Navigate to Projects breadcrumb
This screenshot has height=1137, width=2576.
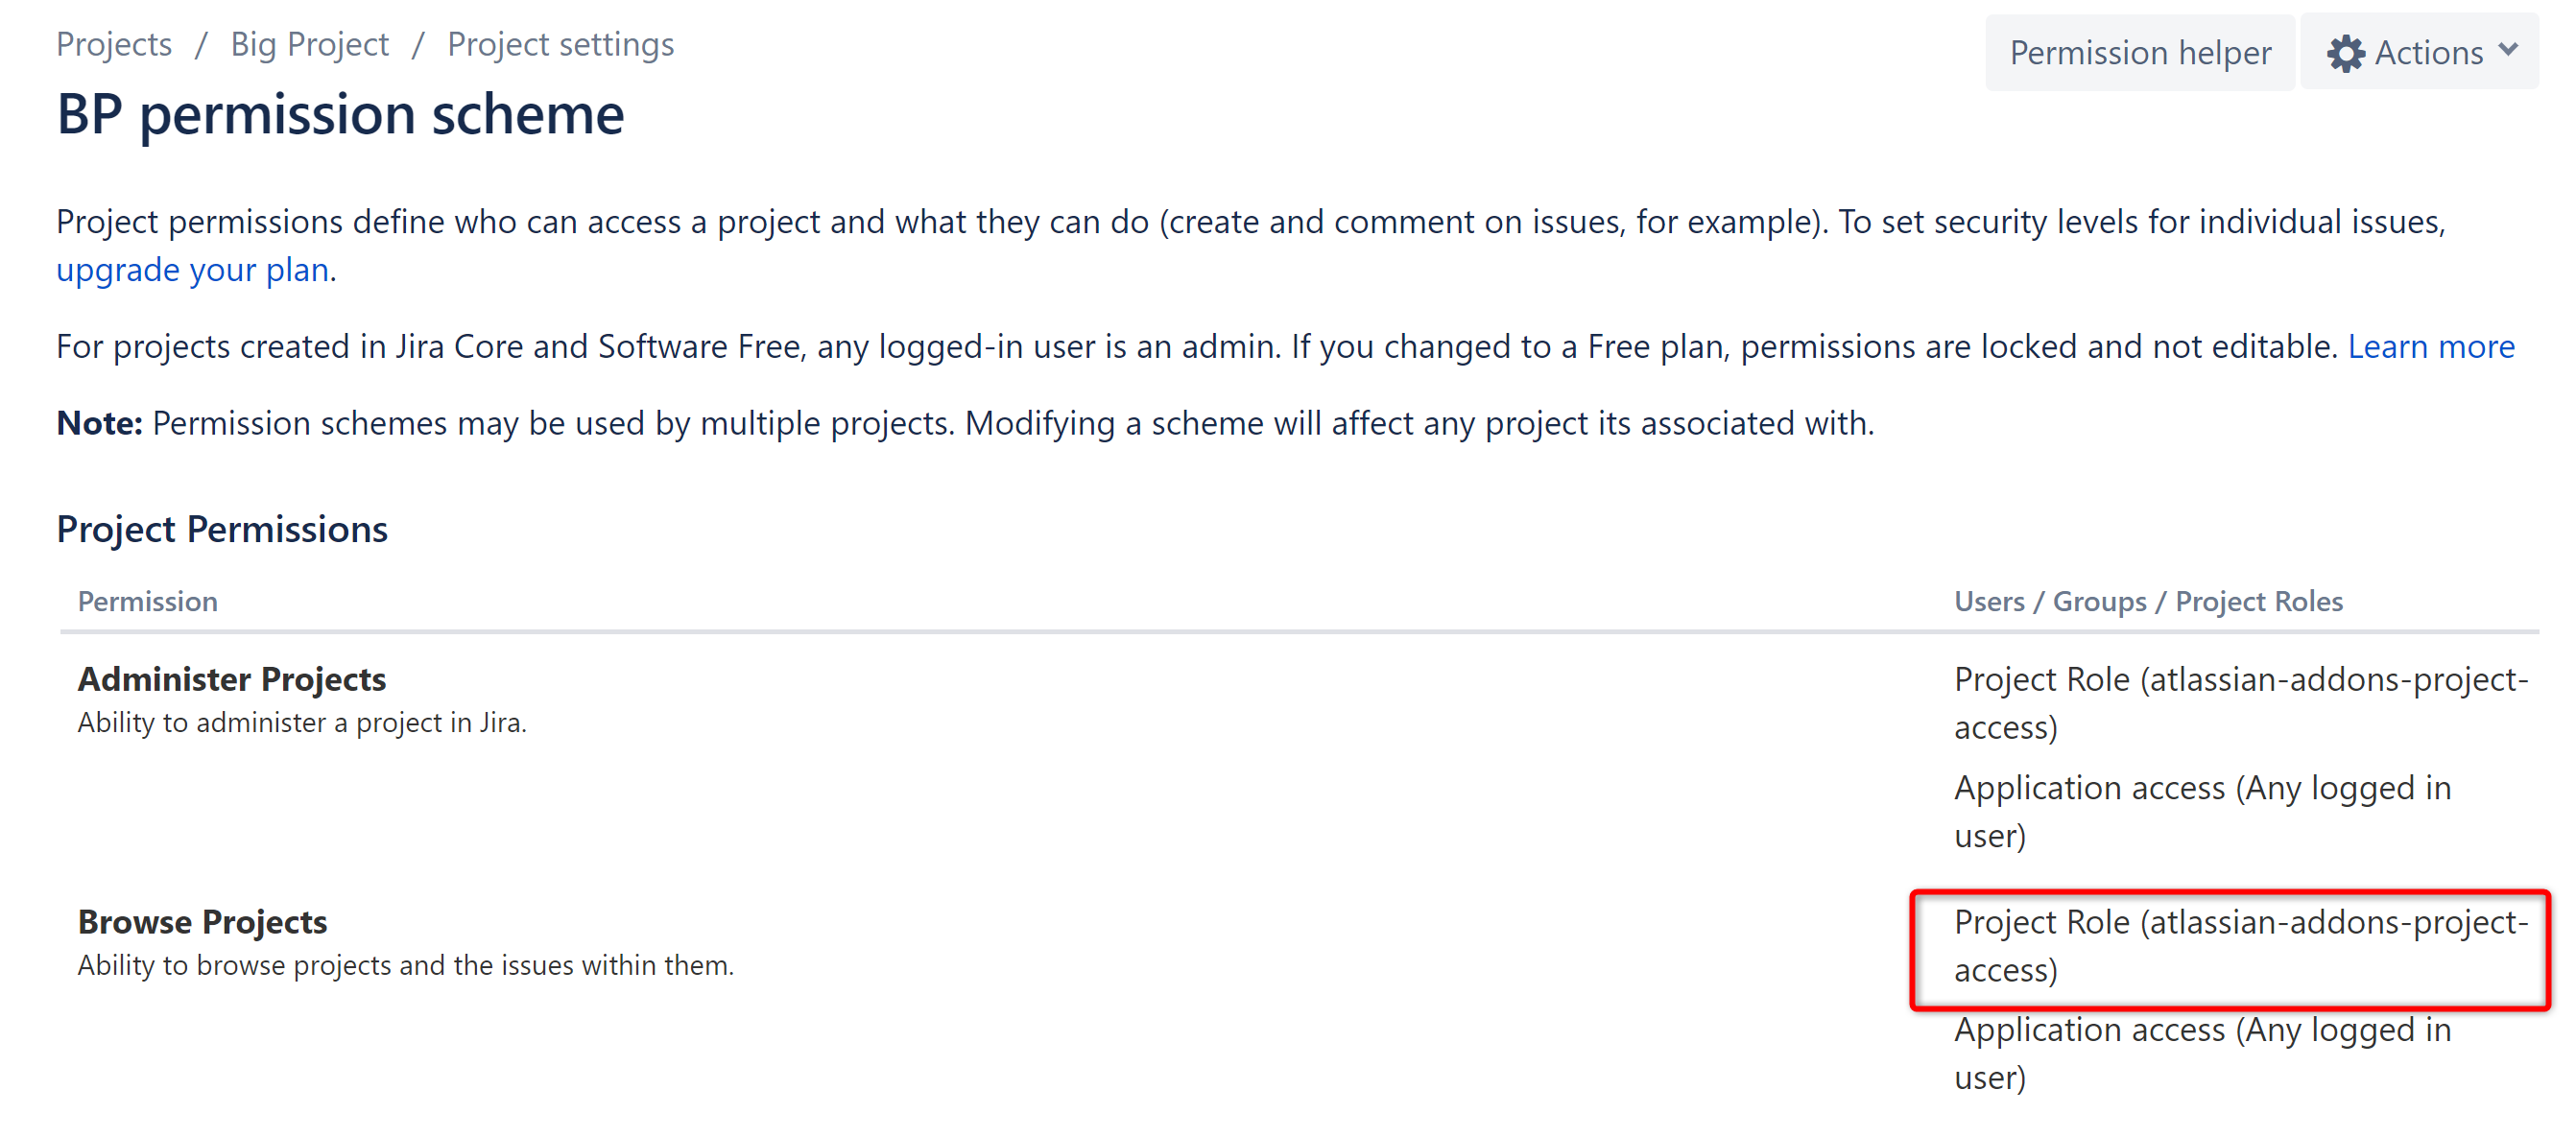(x=113, y=43)
